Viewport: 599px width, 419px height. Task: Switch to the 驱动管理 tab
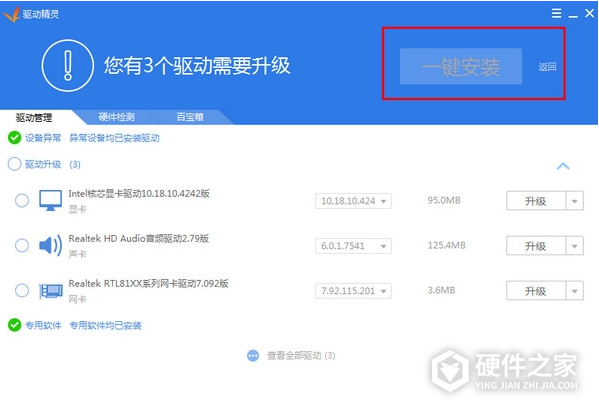[x=34, y=117]
